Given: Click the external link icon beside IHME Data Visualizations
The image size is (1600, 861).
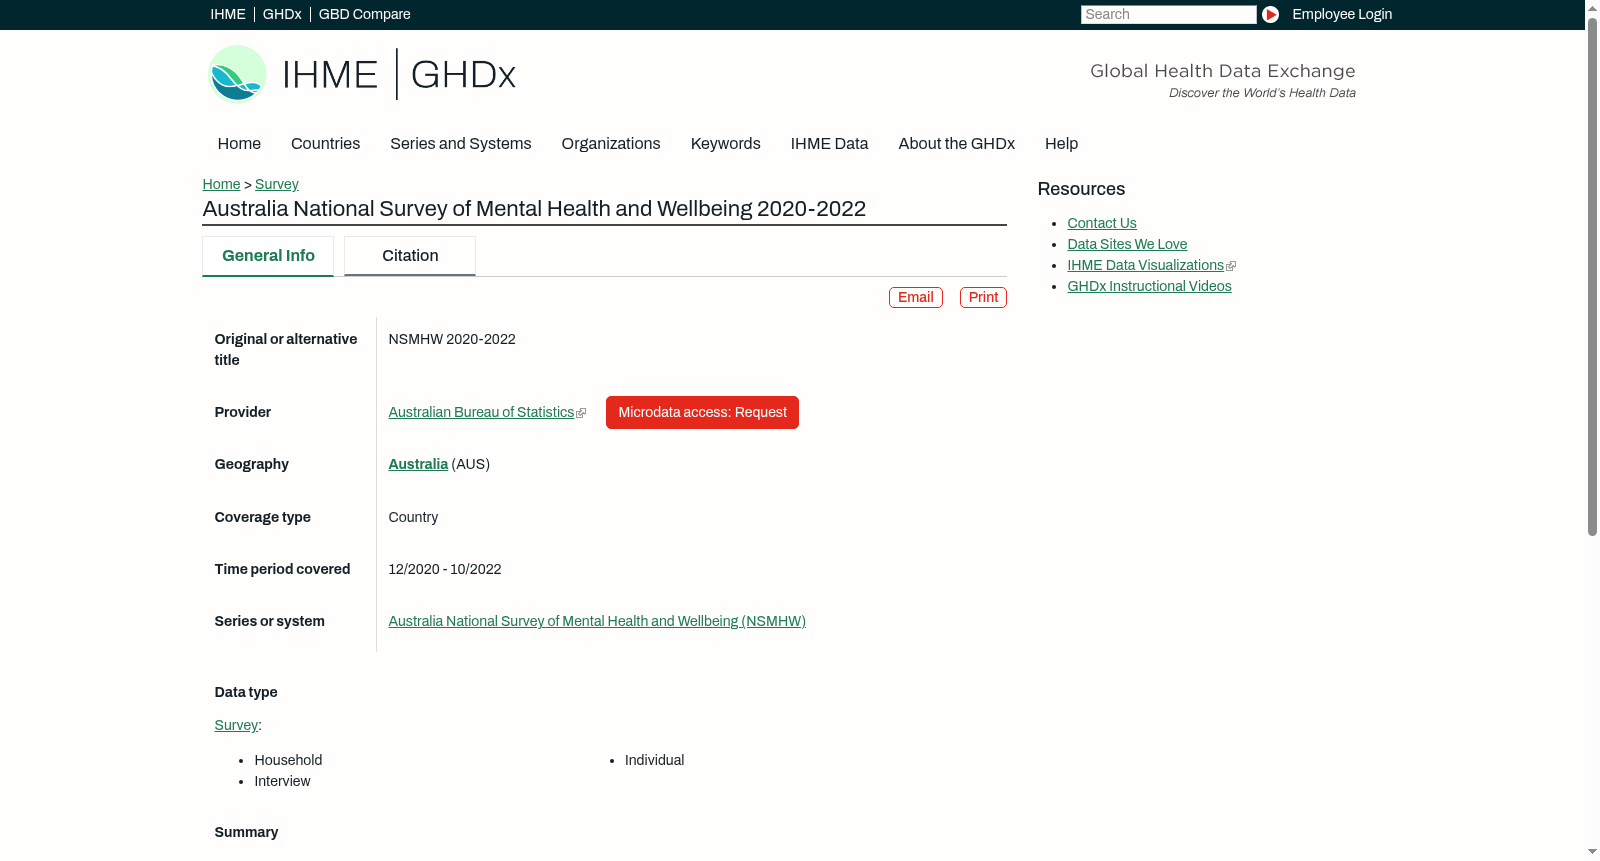Looking at the screenshot, I should (x=1231, y=266).
